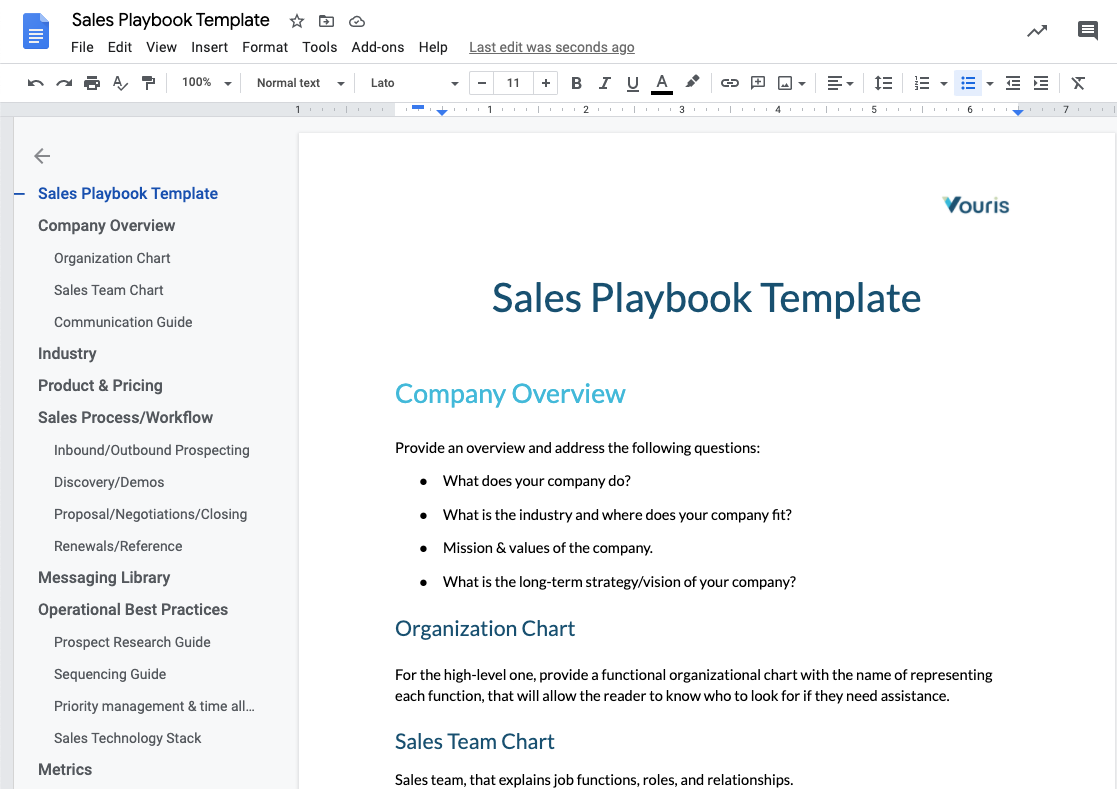Expand bulleted list options arrow
The height and width of the screenshot is (789, 1117).
tap(989, 84)
